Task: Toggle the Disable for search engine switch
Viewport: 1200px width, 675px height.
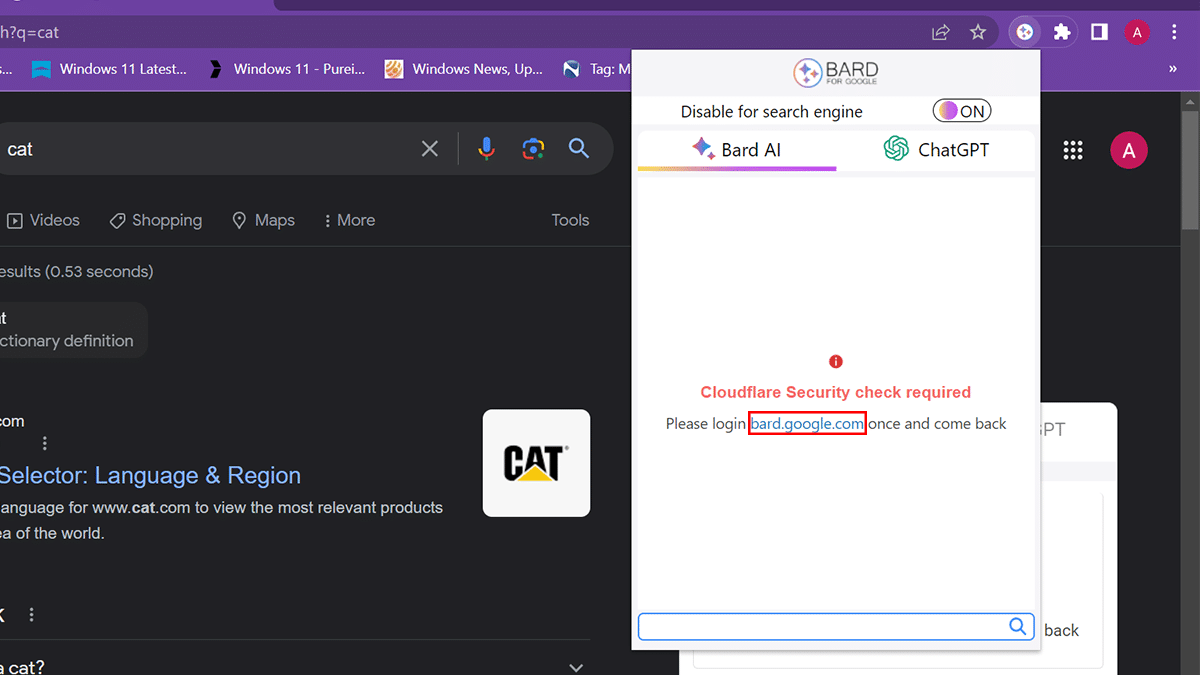Action: 961,111
